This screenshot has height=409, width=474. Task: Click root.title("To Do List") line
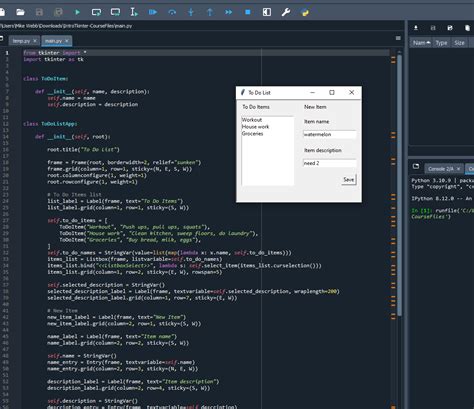click(83, 150)
